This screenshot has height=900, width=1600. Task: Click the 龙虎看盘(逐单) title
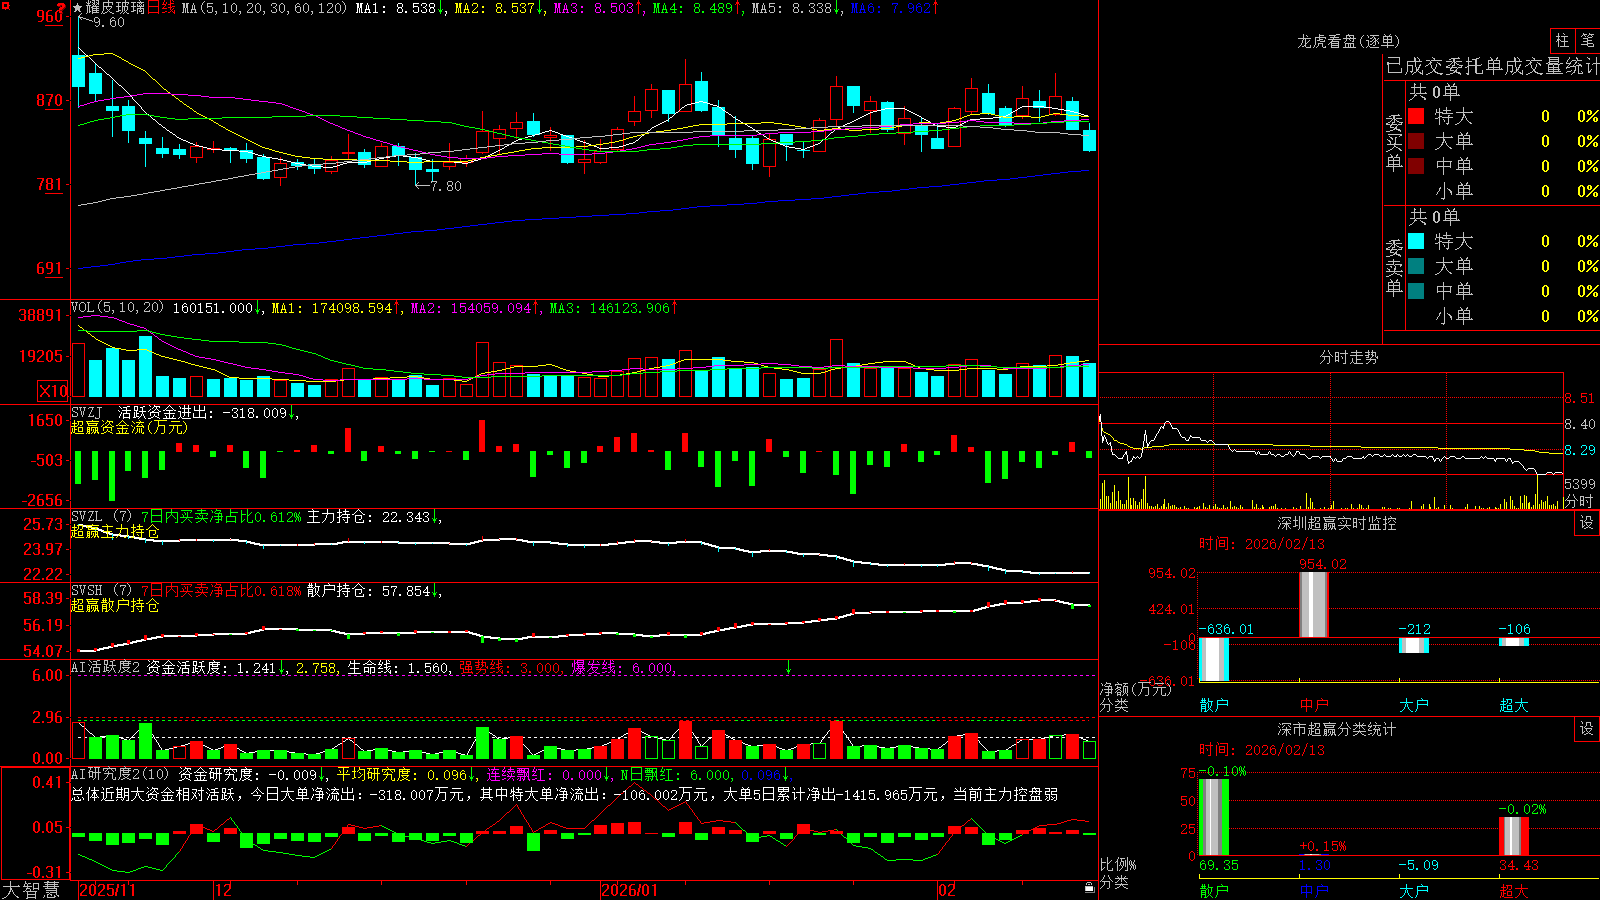[1348, 41]
